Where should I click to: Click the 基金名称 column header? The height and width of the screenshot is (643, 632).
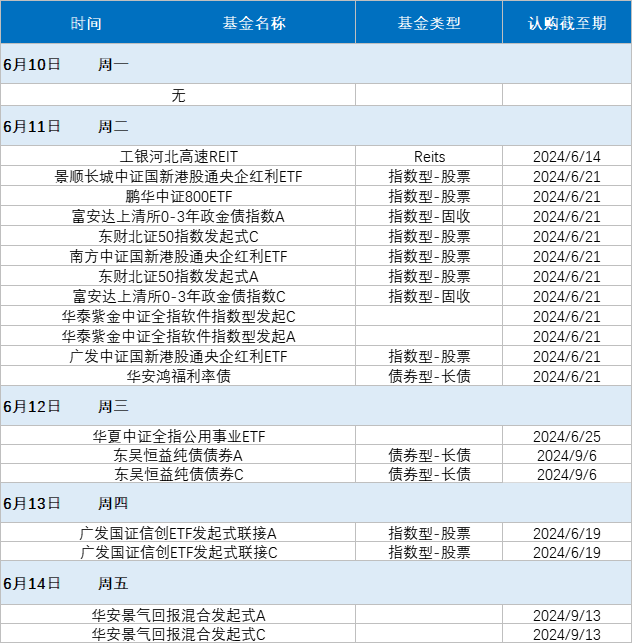point(254,23)
